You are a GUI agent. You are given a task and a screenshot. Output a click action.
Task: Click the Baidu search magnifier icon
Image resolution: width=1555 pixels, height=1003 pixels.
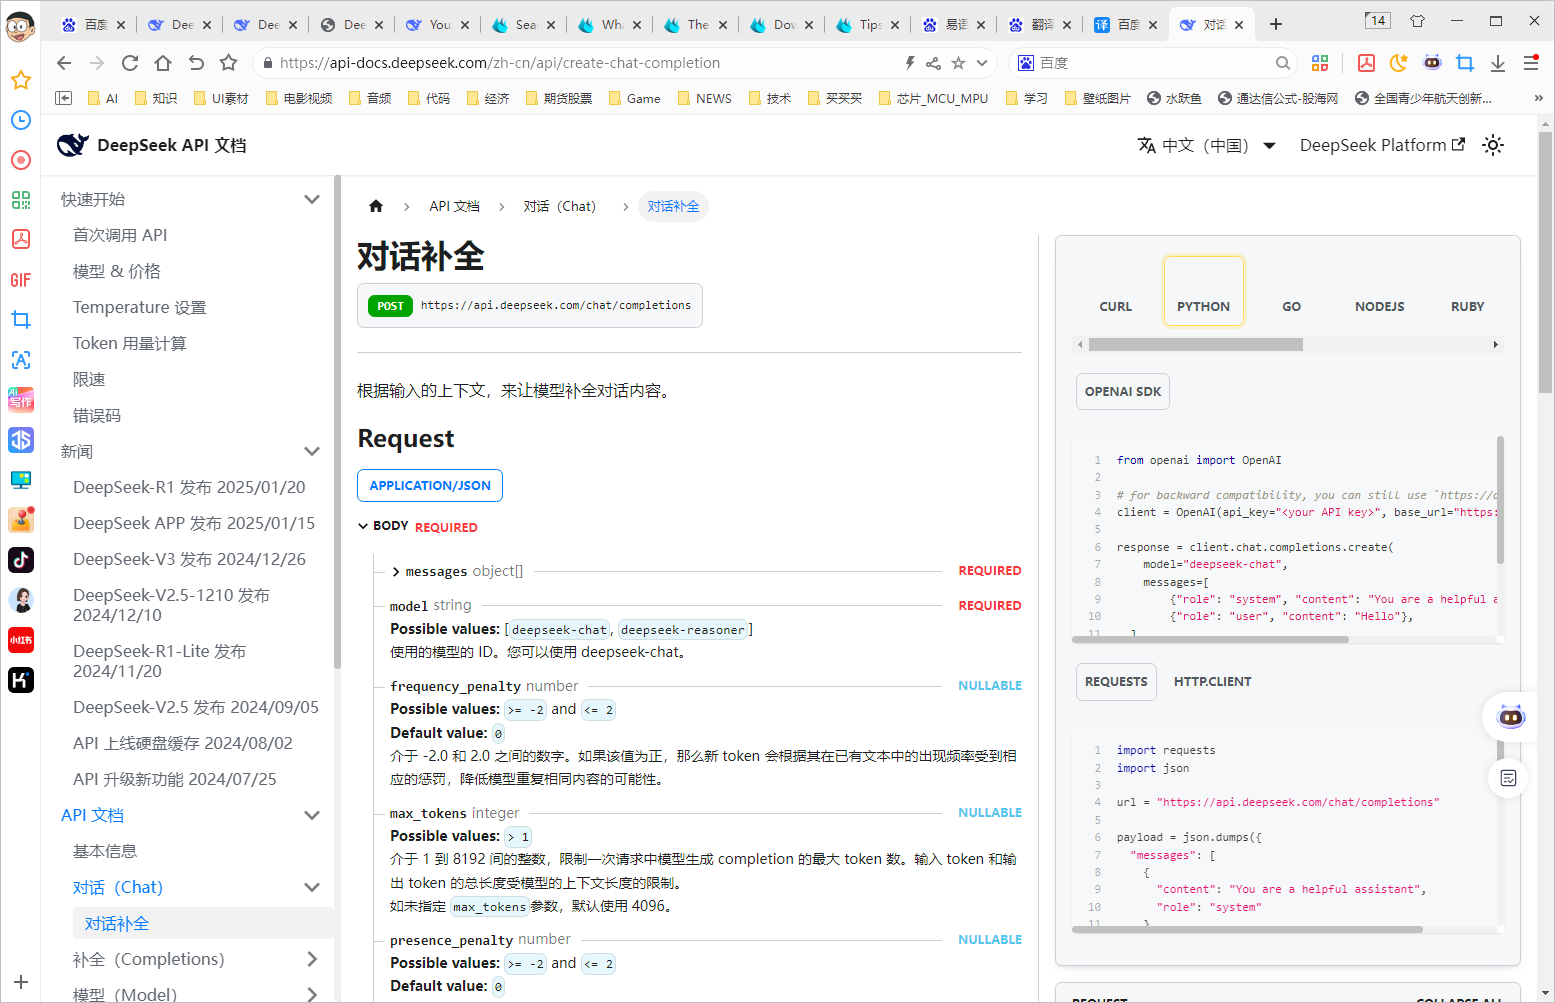pos(1283,63)
